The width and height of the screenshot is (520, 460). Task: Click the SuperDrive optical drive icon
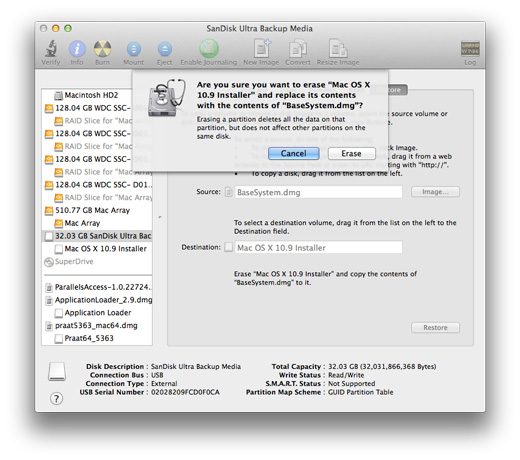pyautogui.click(x=49, y=262)
